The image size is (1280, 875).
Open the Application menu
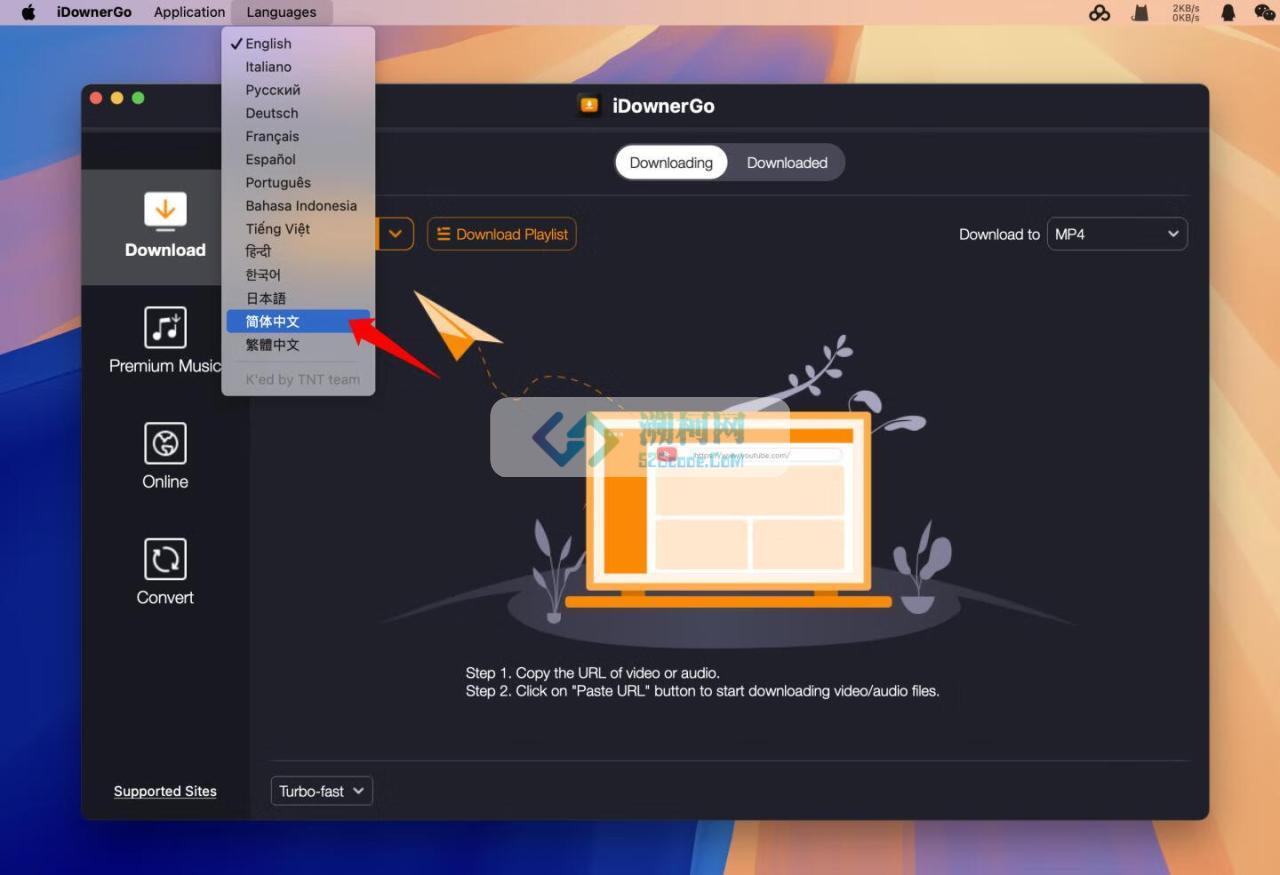[x=189, y=12]
